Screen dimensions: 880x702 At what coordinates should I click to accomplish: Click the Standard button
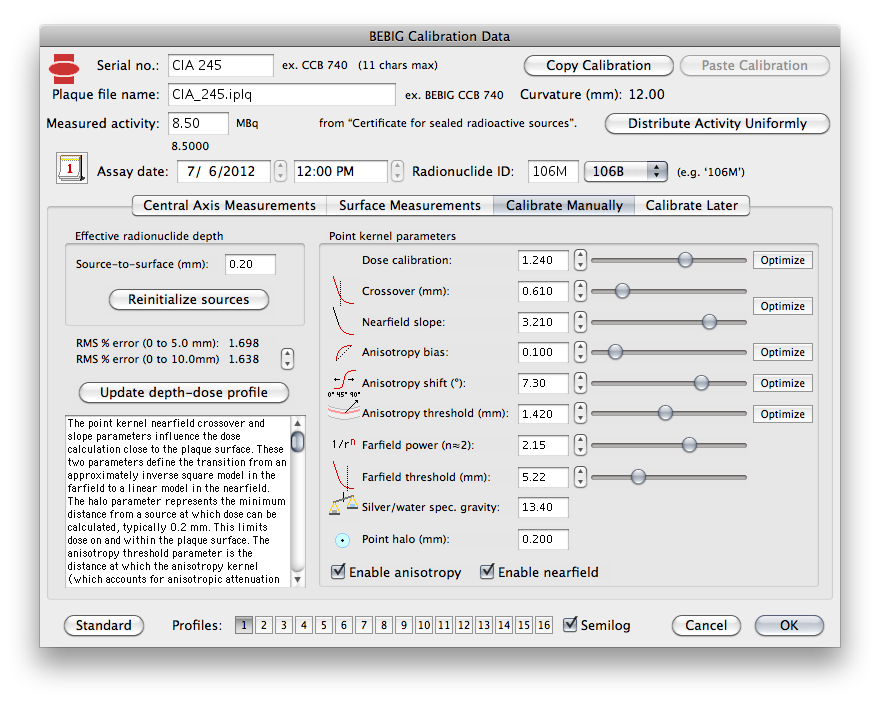104,625
